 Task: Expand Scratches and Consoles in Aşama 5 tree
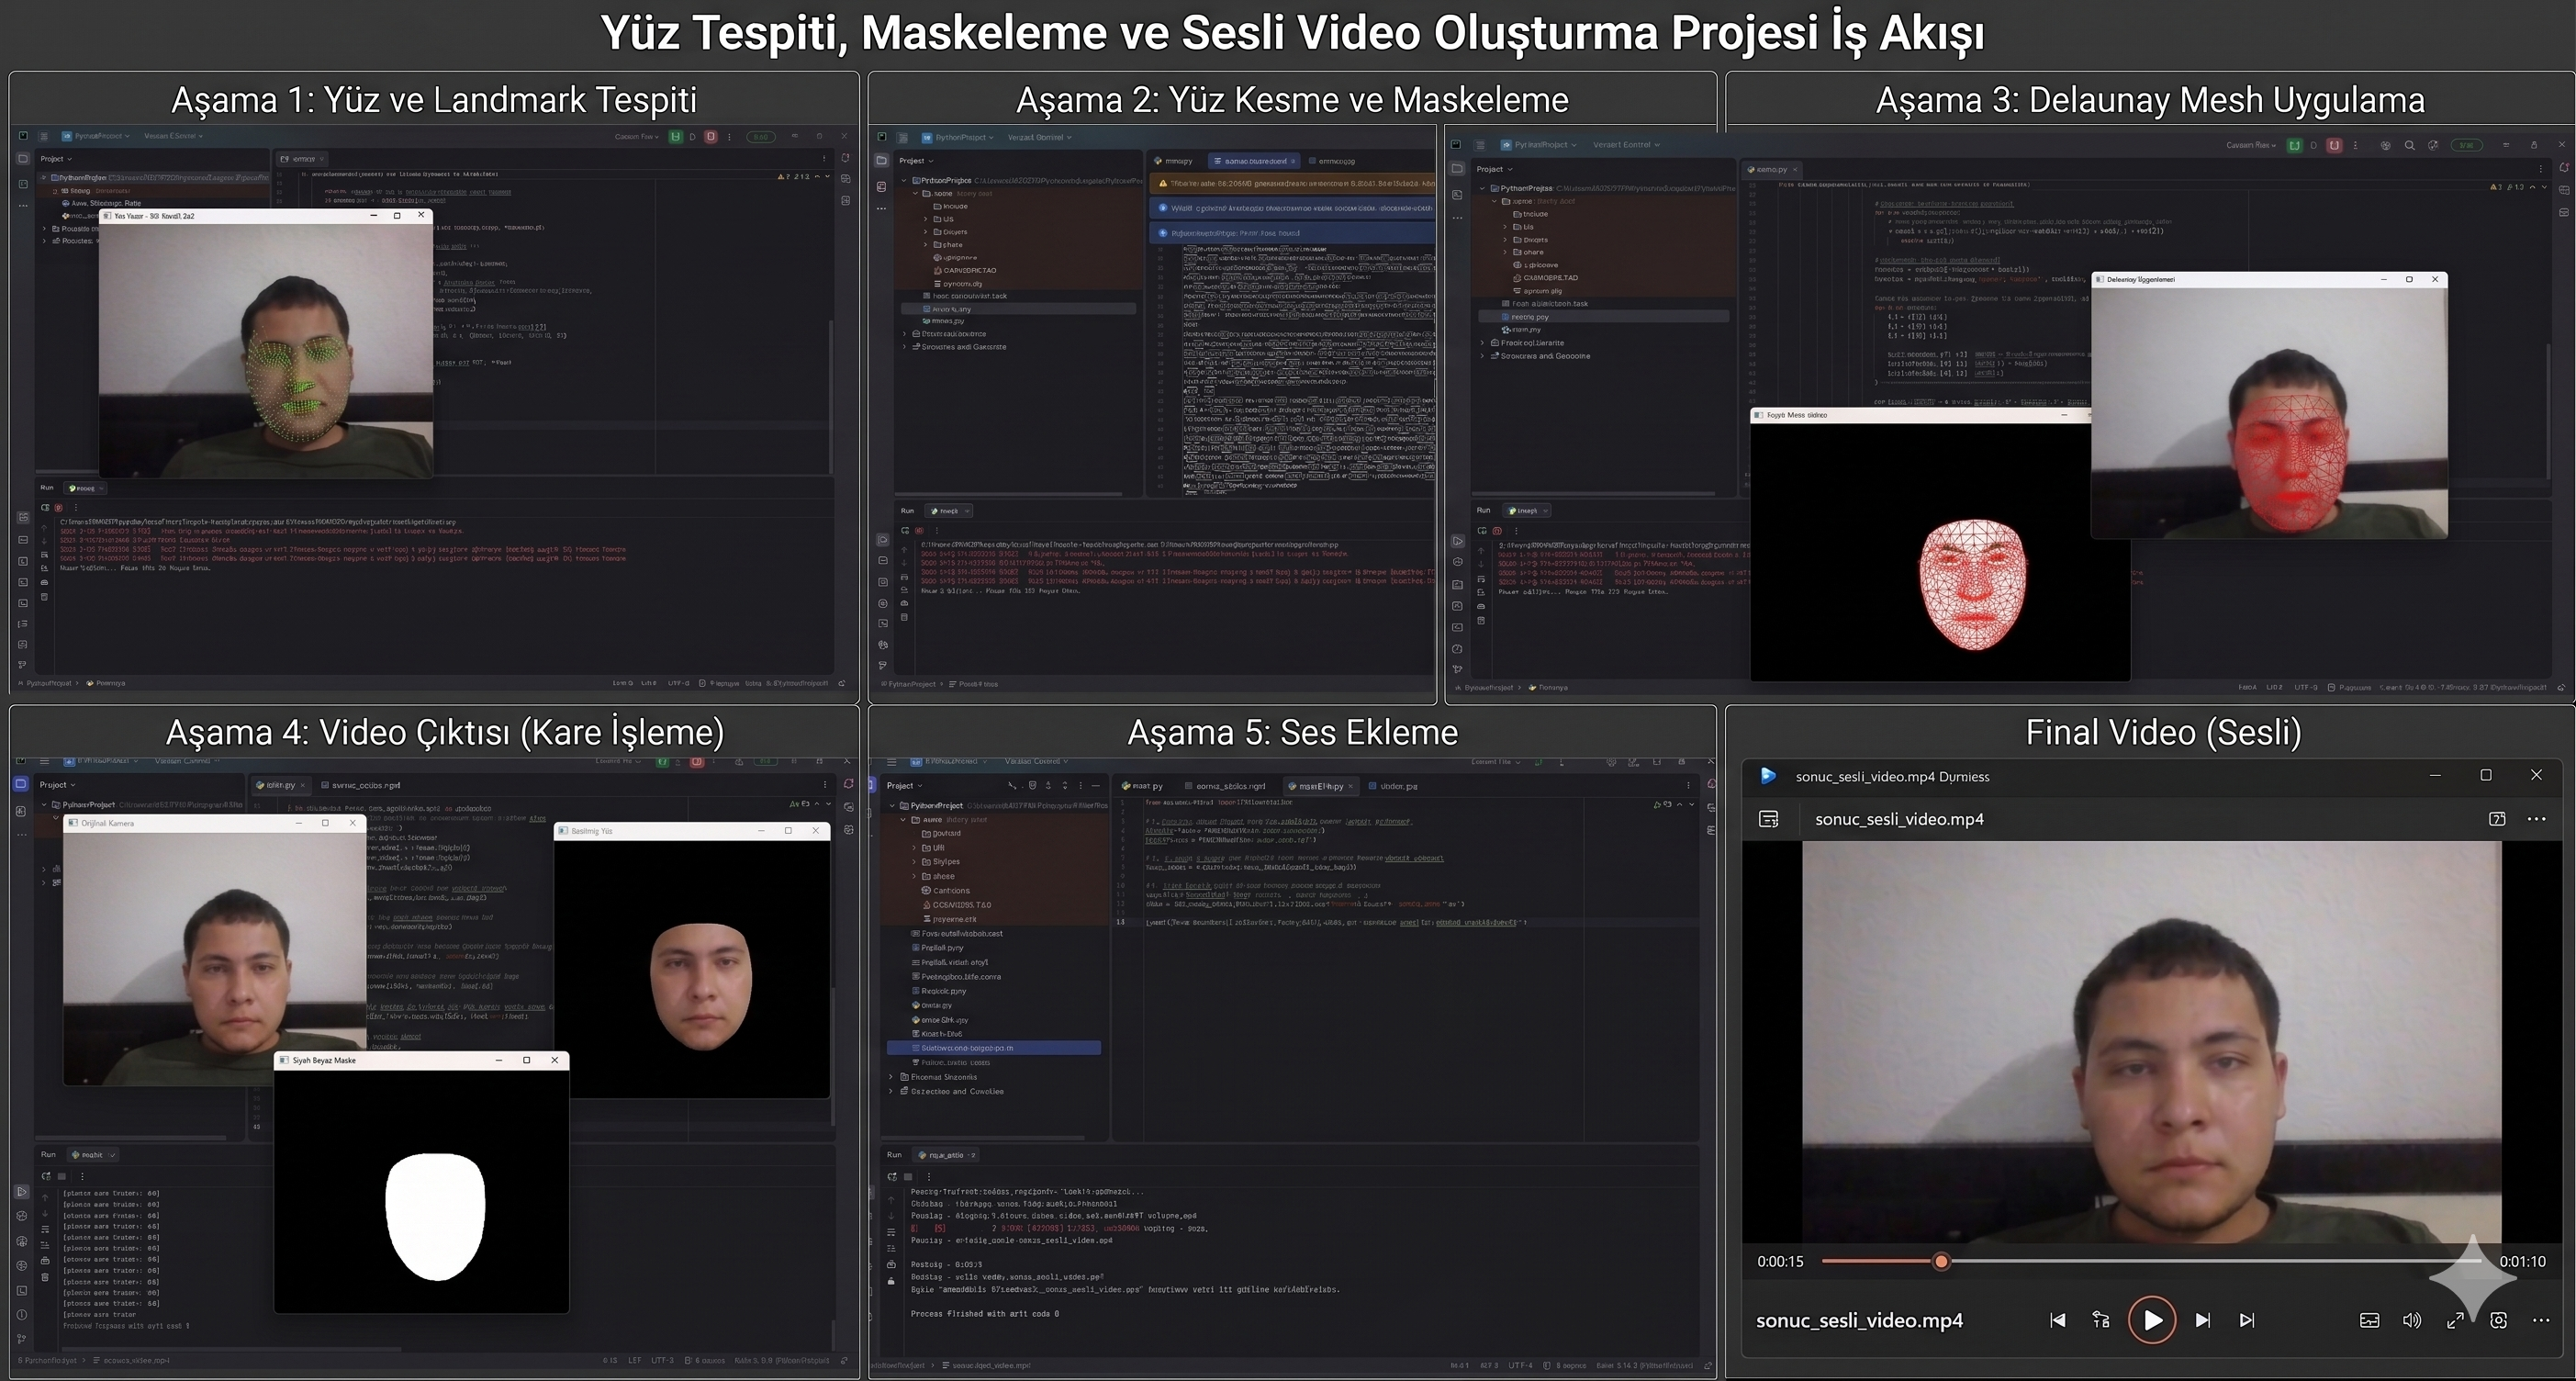(892, 1091)
